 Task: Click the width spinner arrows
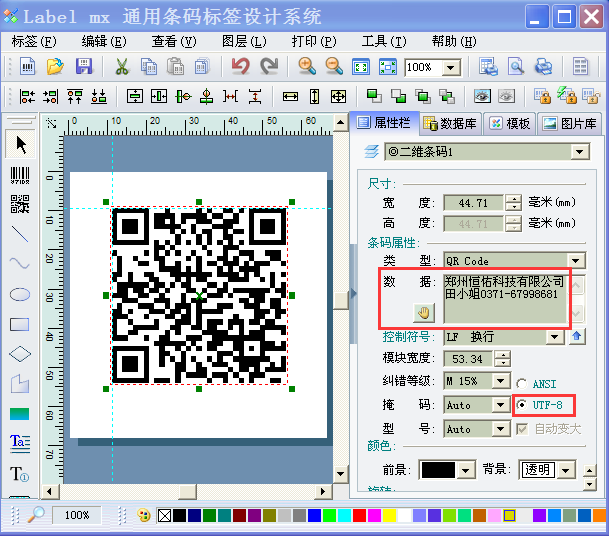[514, 202]
